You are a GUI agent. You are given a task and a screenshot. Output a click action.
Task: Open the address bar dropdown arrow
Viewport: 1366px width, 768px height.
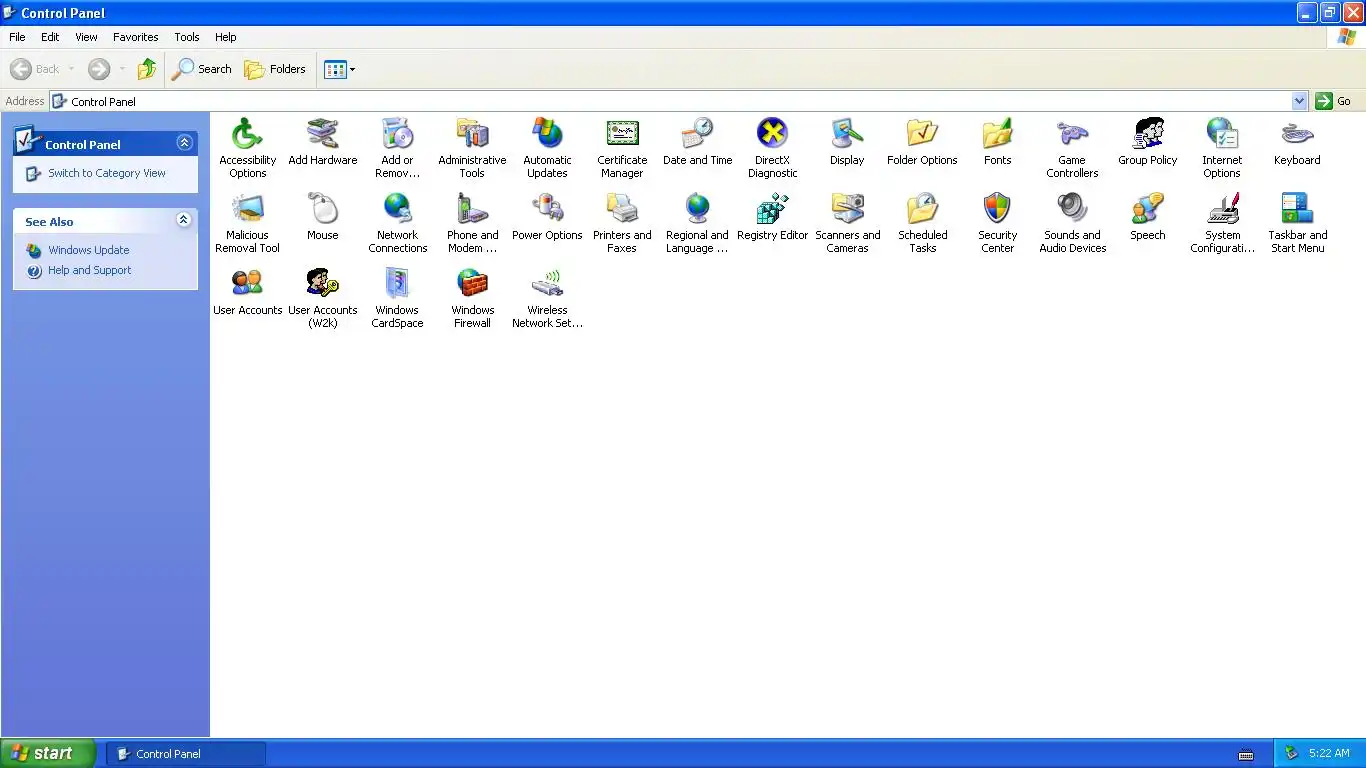1299,101
